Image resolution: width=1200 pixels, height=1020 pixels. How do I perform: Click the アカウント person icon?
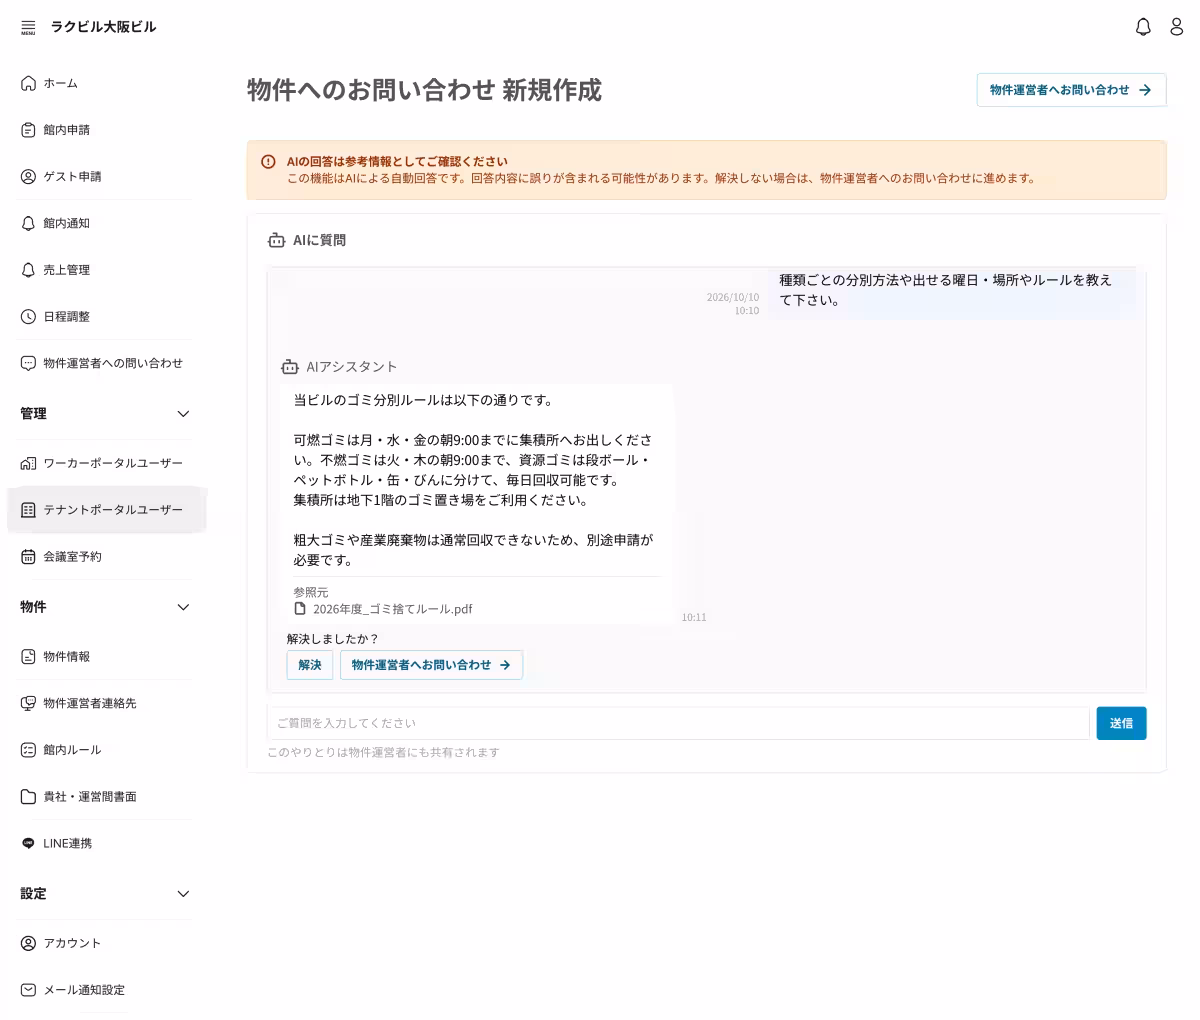pyautogui.click(x=28, y=943)
